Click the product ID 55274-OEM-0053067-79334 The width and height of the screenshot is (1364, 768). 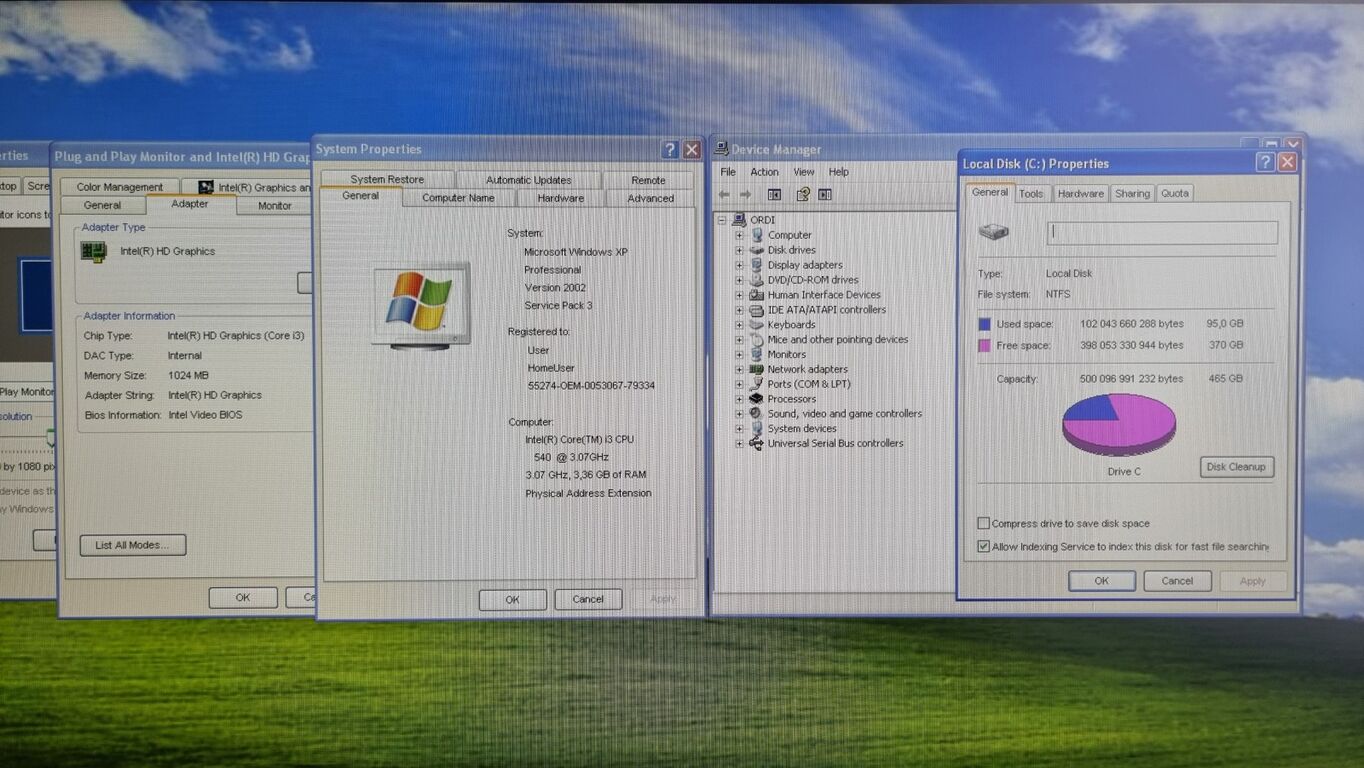tap(591, 386)
